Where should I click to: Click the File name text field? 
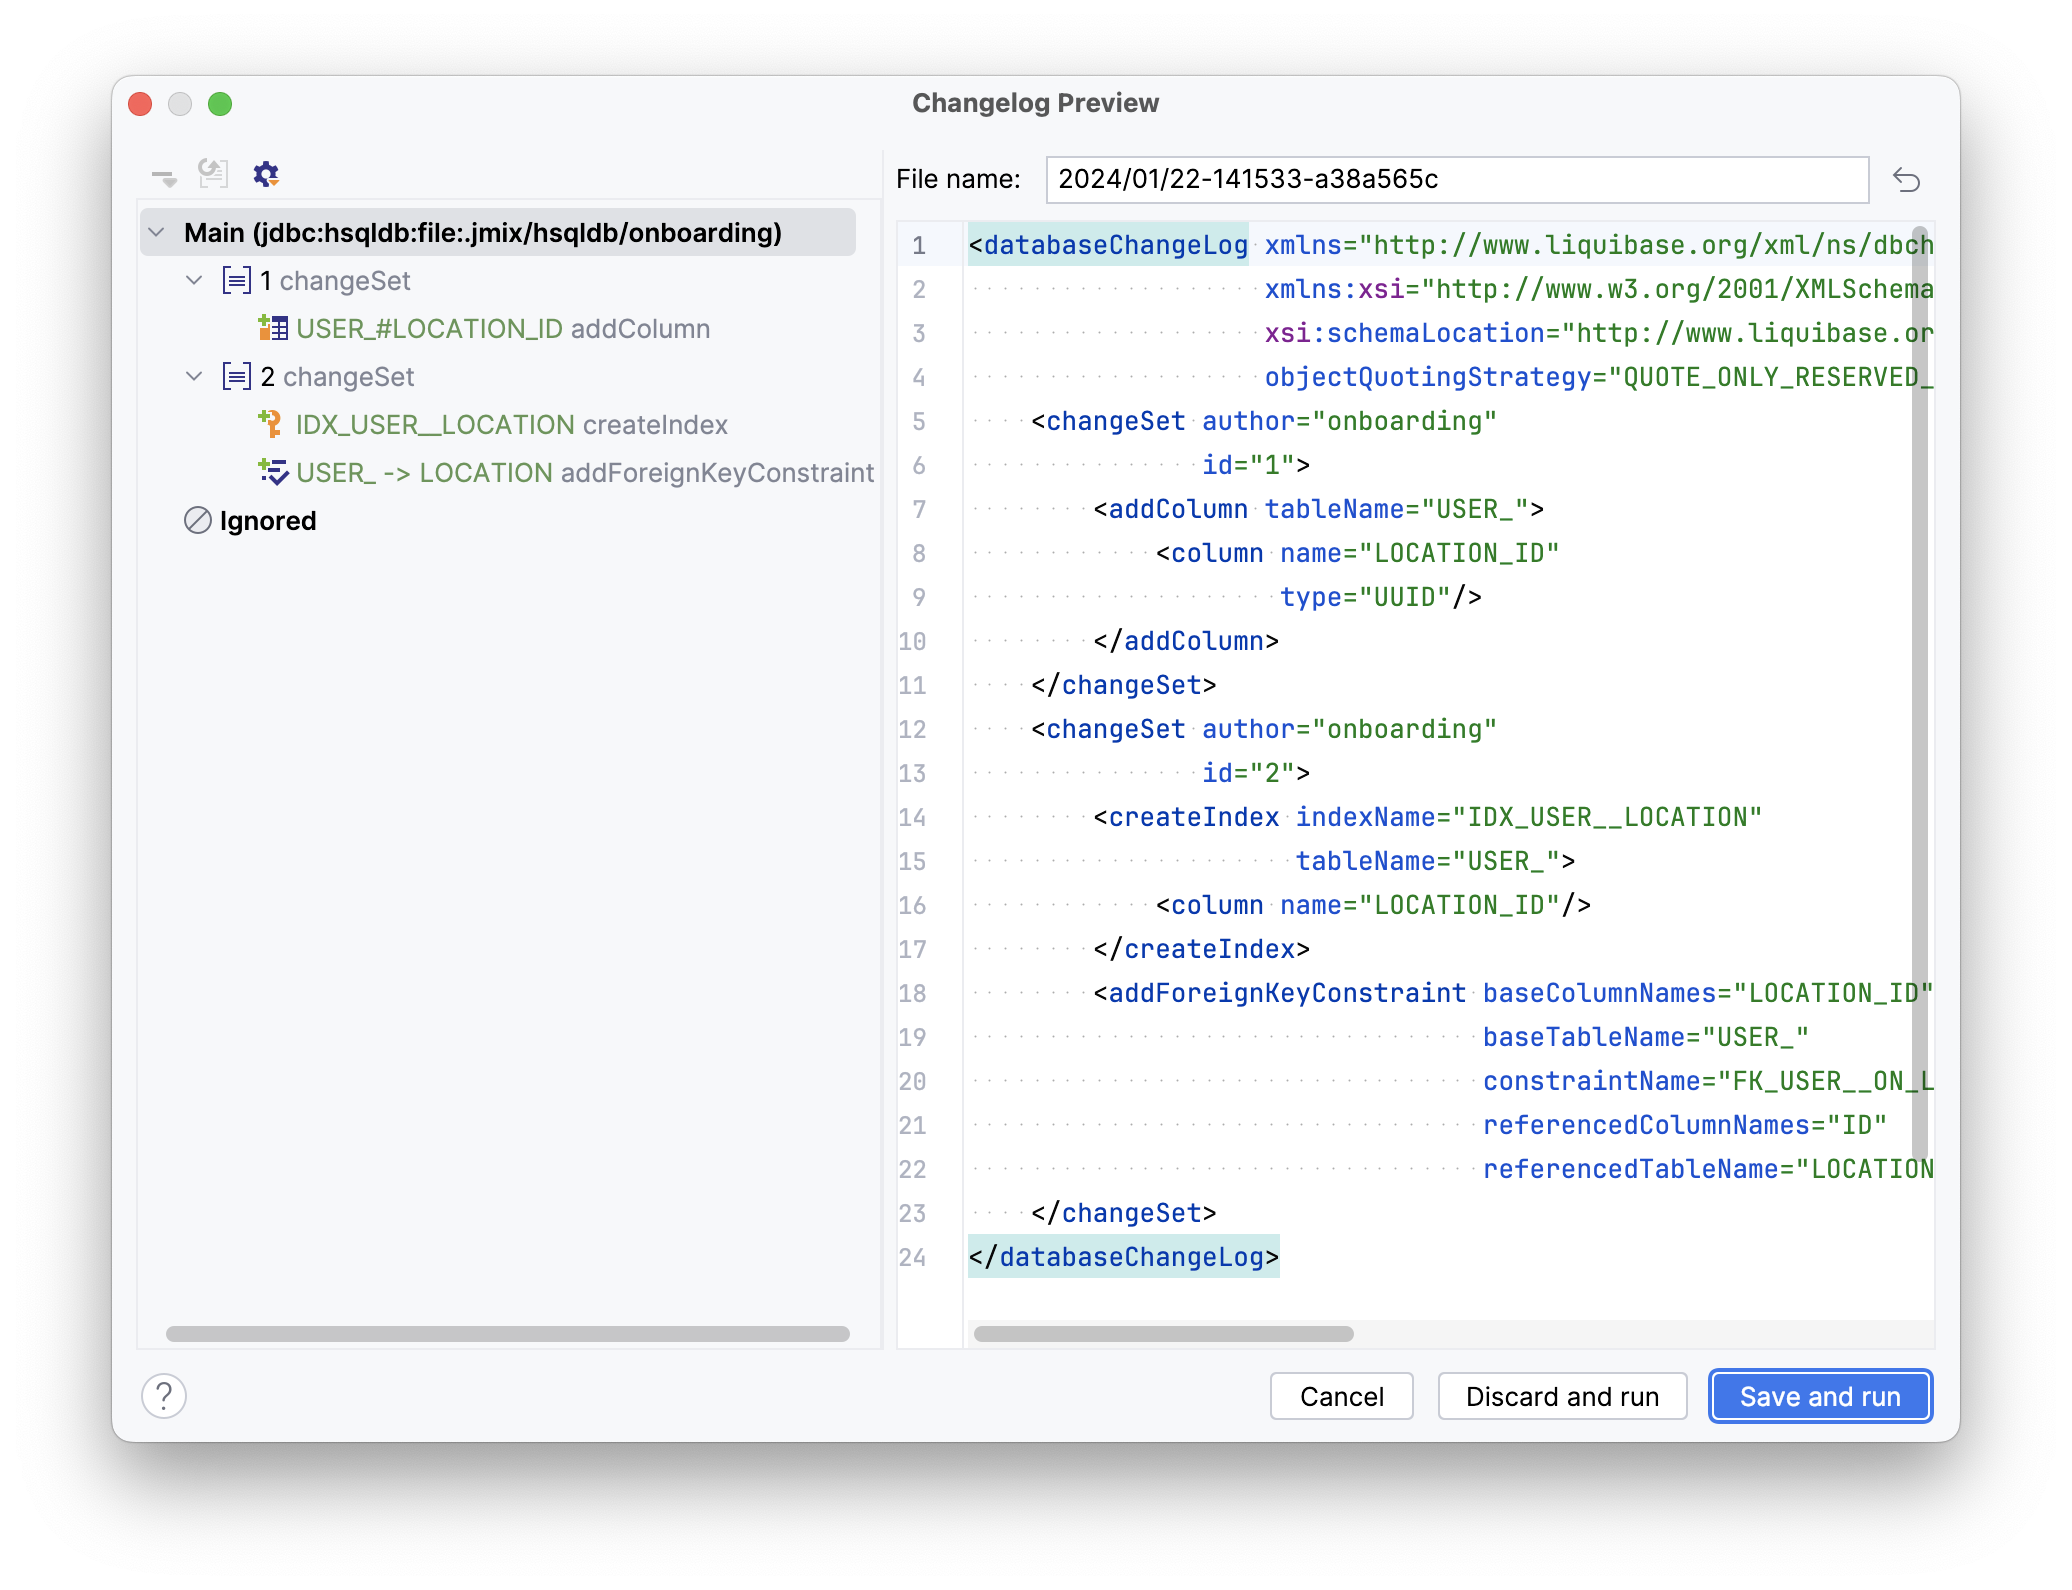(x=1456, y=180)
